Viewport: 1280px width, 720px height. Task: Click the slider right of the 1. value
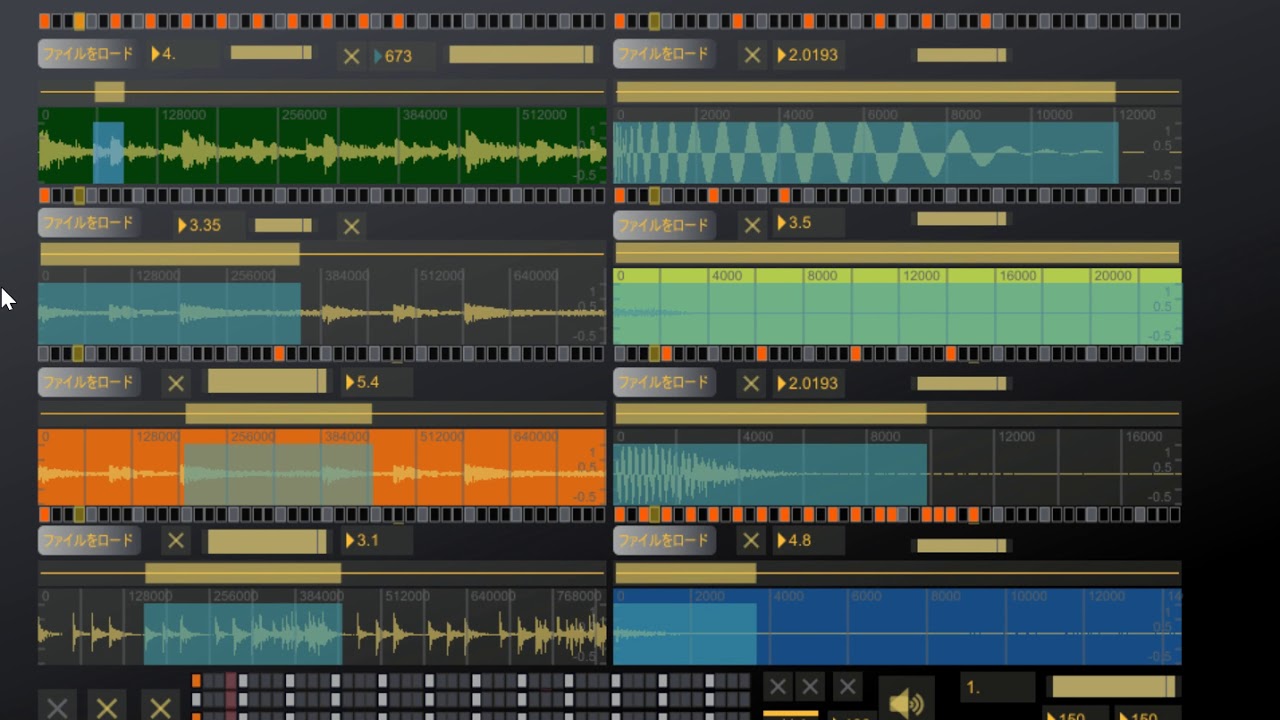[1114, 686]
